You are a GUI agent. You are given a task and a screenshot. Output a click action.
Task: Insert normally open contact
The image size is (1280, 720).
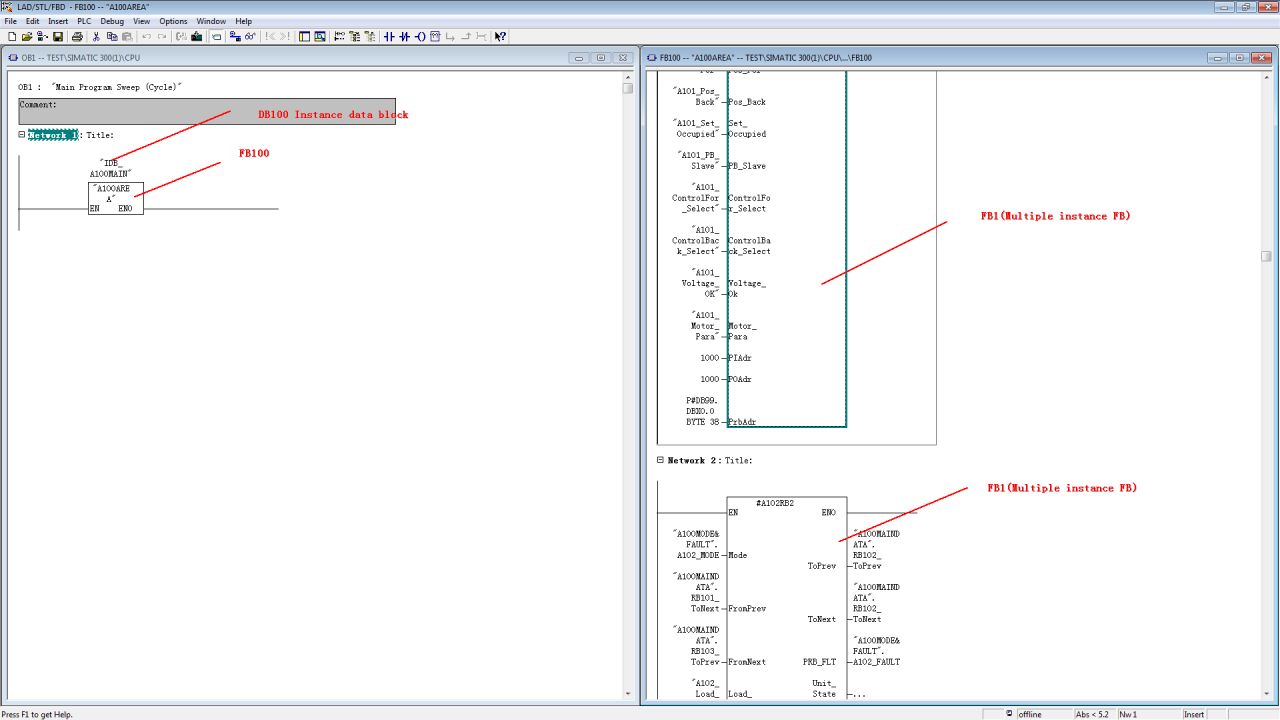tap(389, 36)
